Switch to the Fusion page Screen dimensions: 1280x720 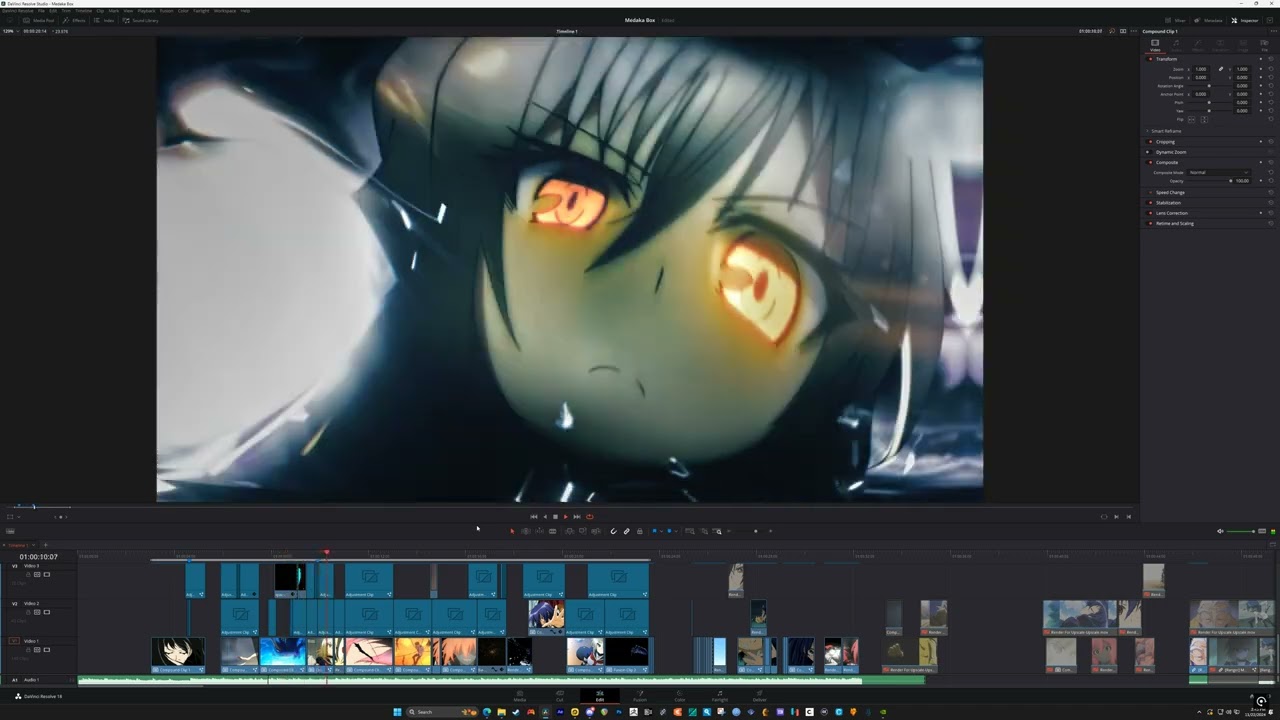640,697
